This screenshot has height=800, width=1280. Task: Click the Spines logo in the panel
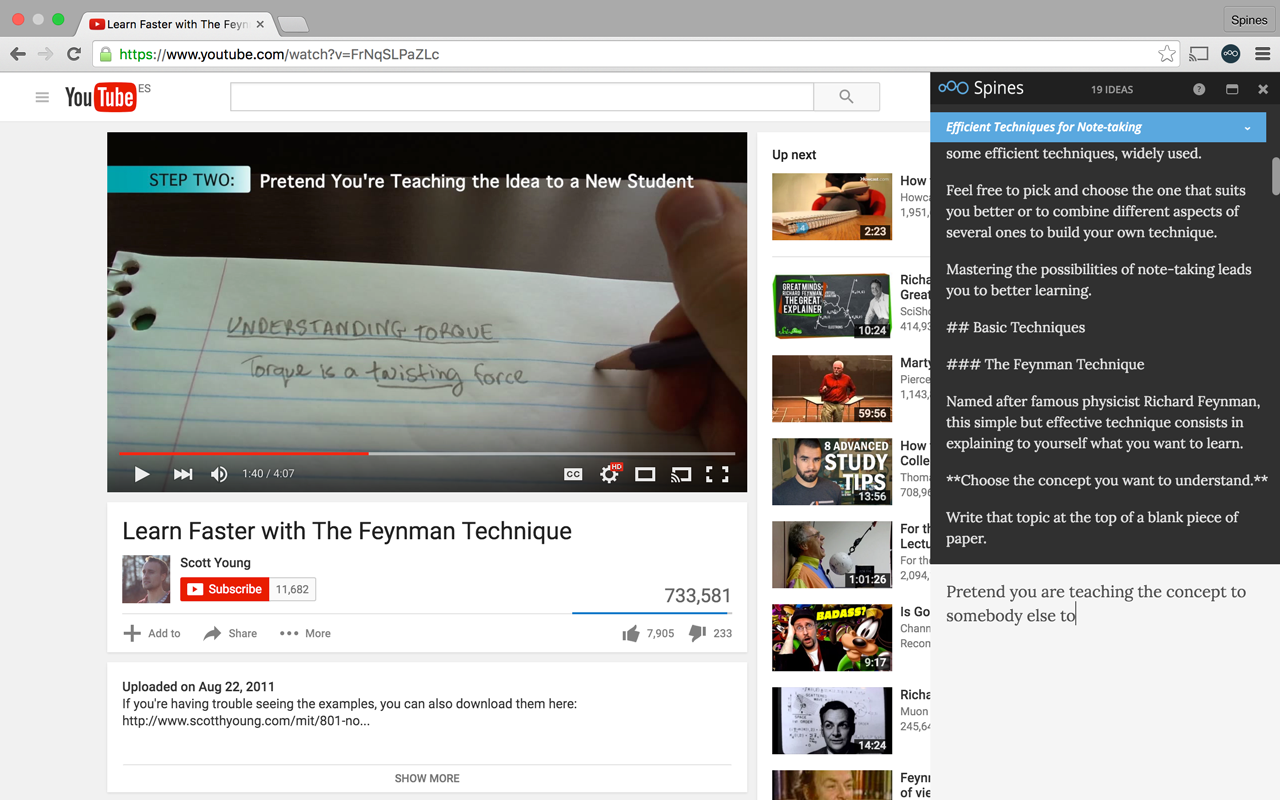981,88
